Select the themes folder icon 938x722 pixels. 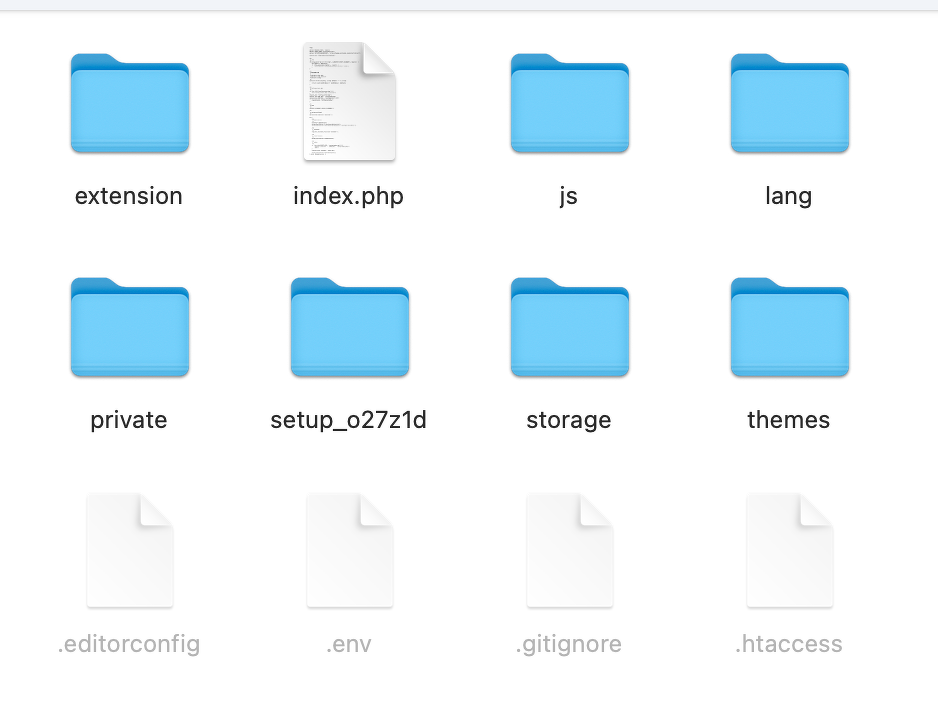coord(790,327)
